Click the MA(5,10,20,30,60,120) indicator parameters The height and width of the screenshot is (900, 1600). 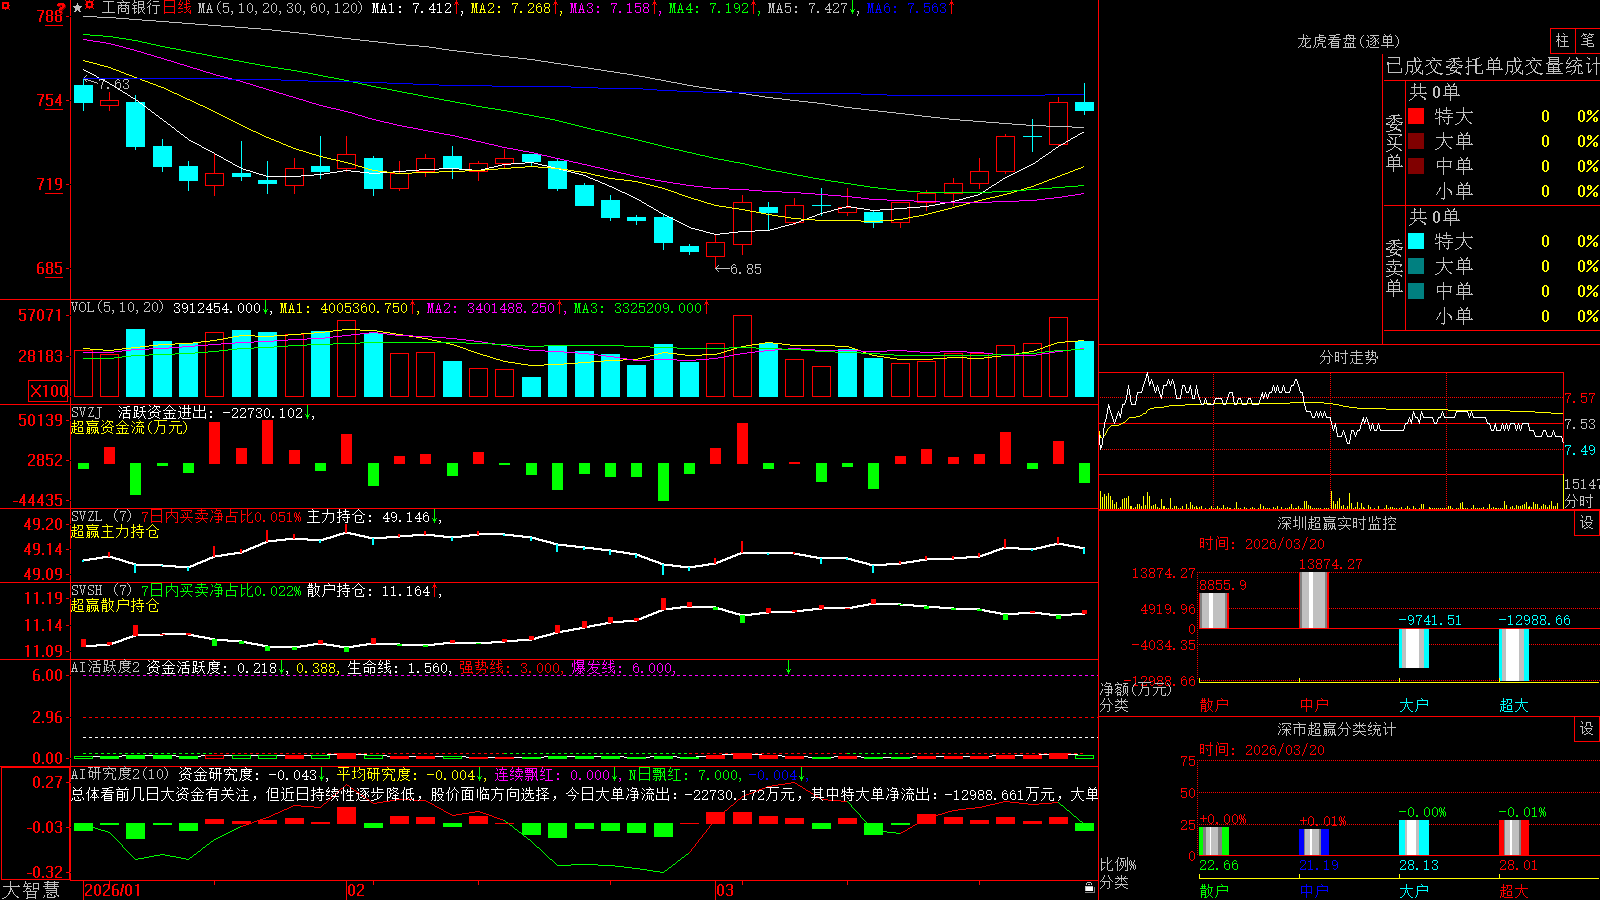[x=280, y=8]
